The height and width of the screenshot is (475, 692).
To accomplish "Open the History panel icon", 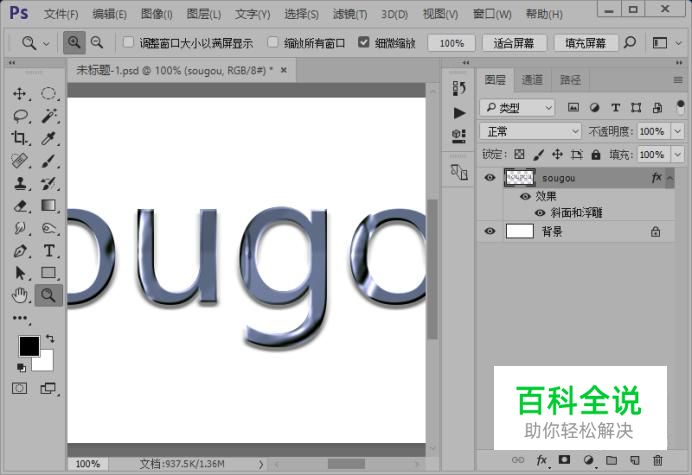I will tap(459, 88).
